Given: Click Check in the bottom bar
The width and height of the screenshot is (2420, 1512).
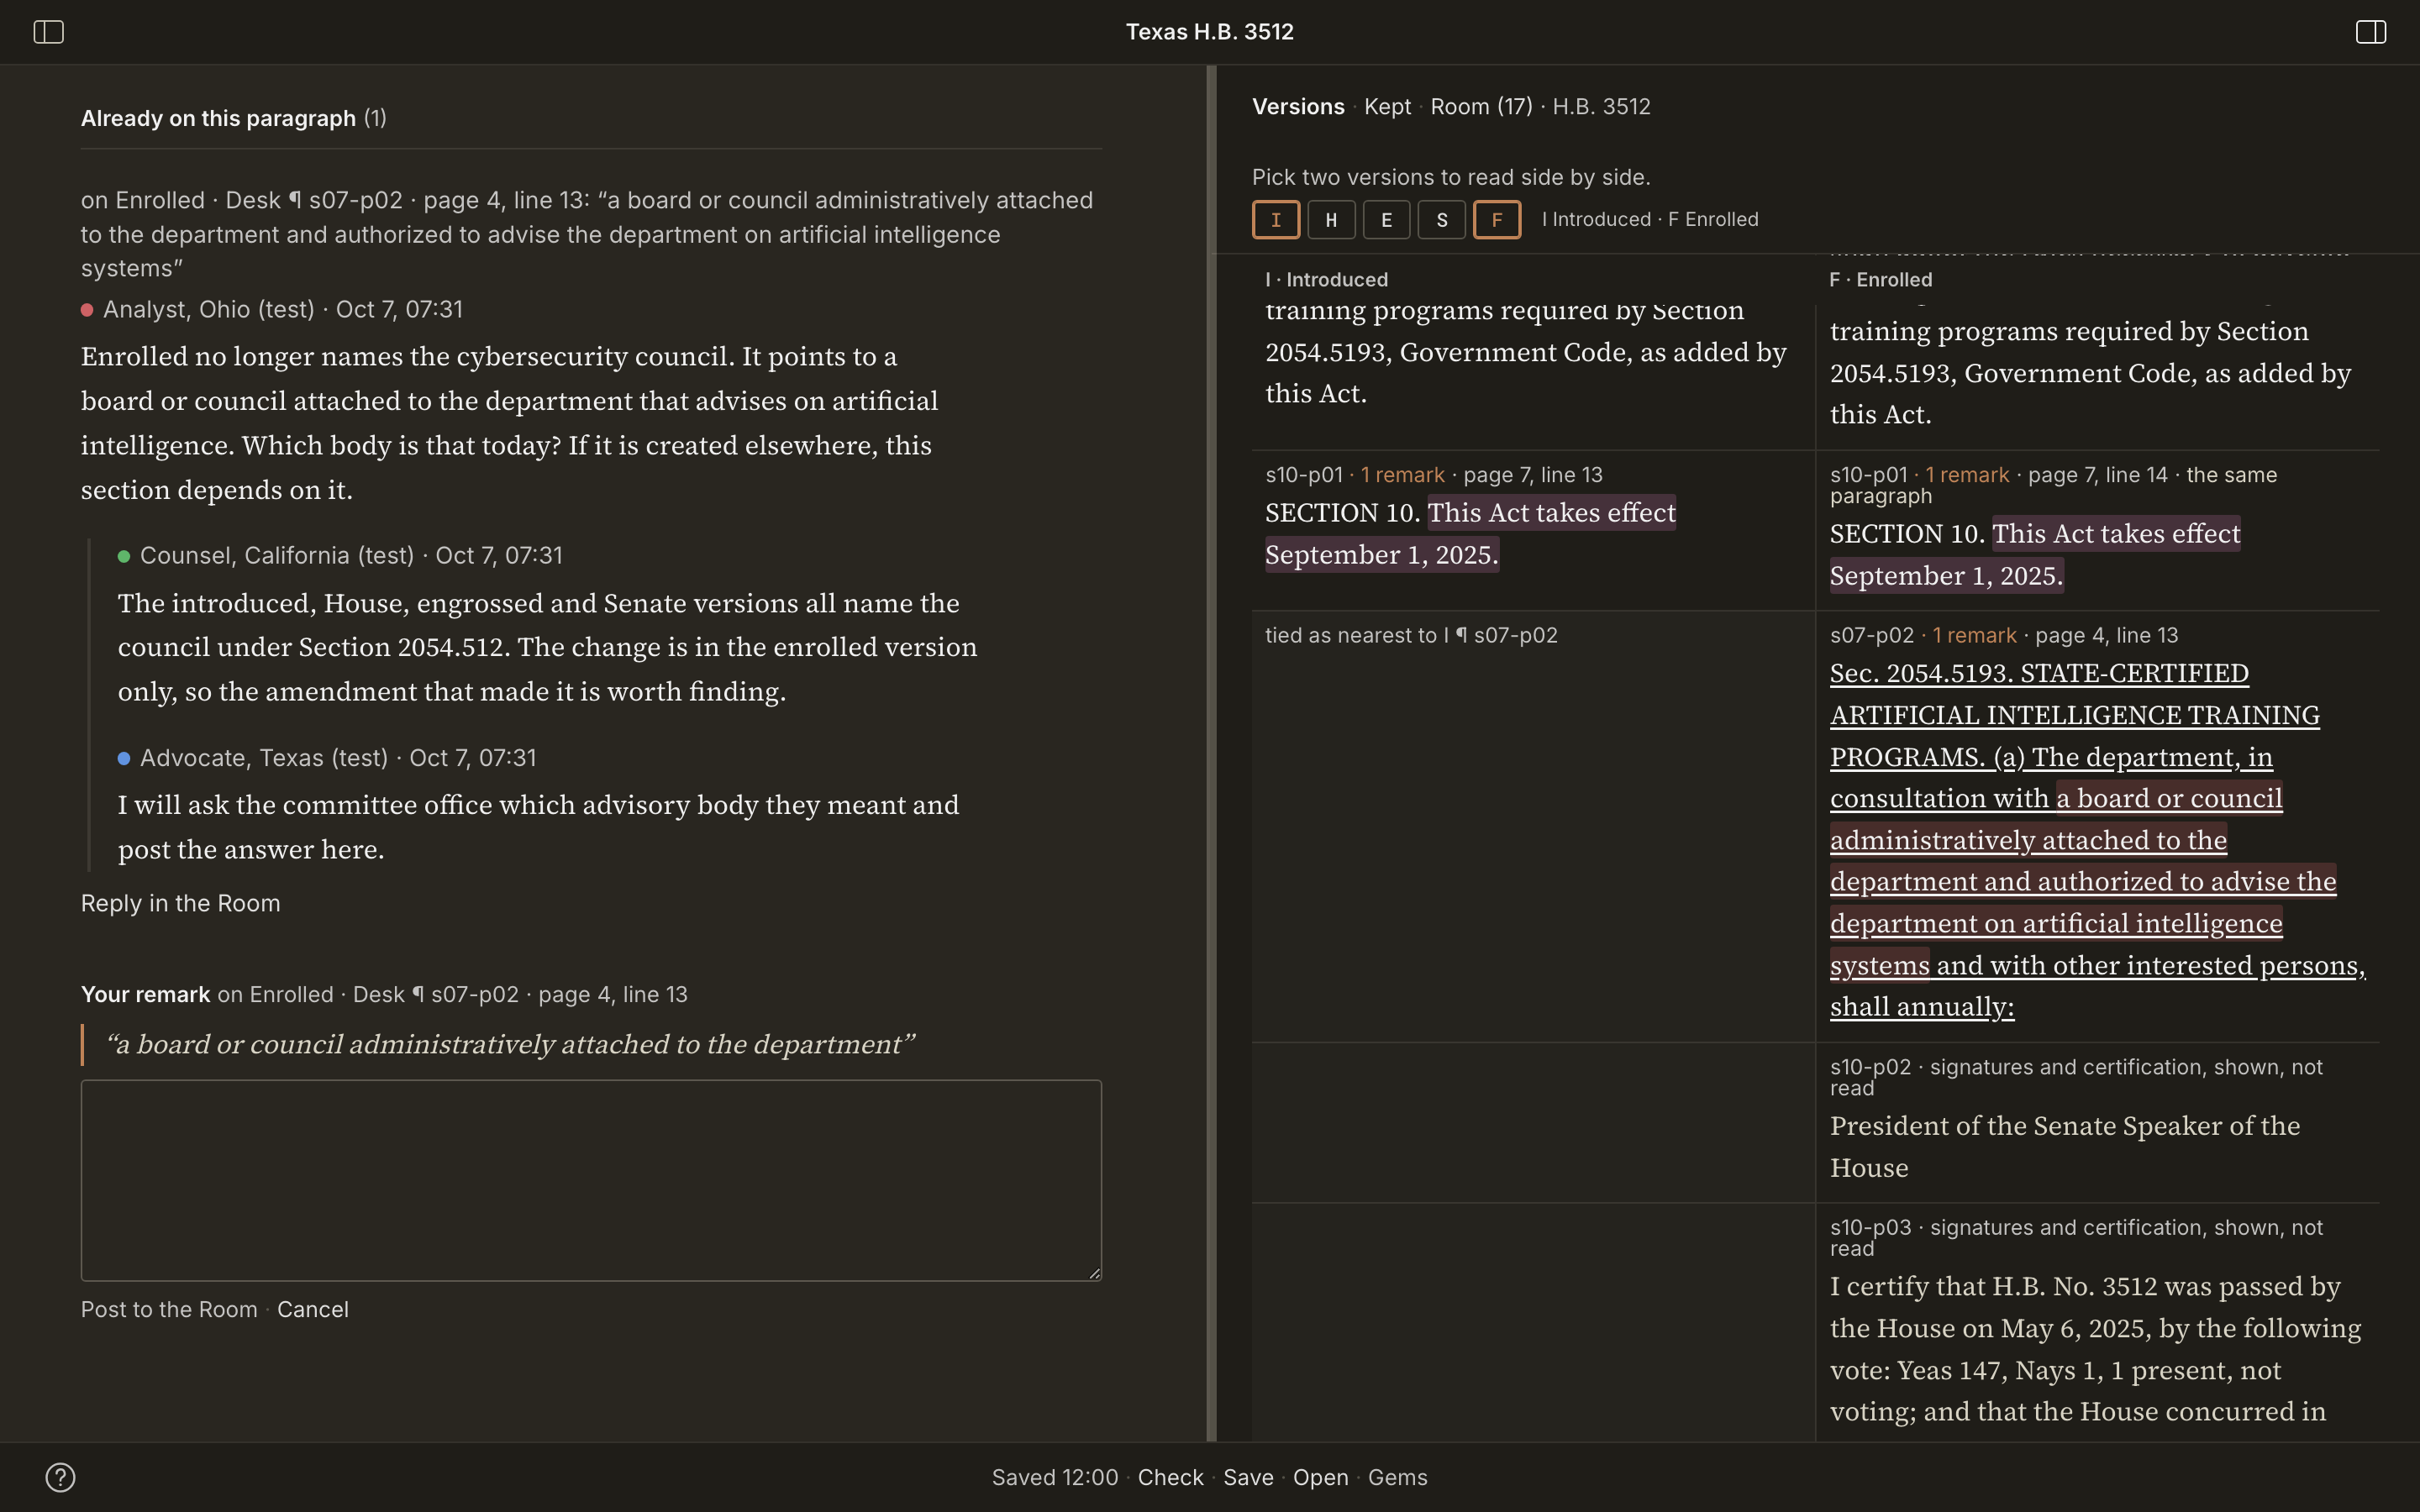Looking at the screenshot, I should (1170, 1478).
